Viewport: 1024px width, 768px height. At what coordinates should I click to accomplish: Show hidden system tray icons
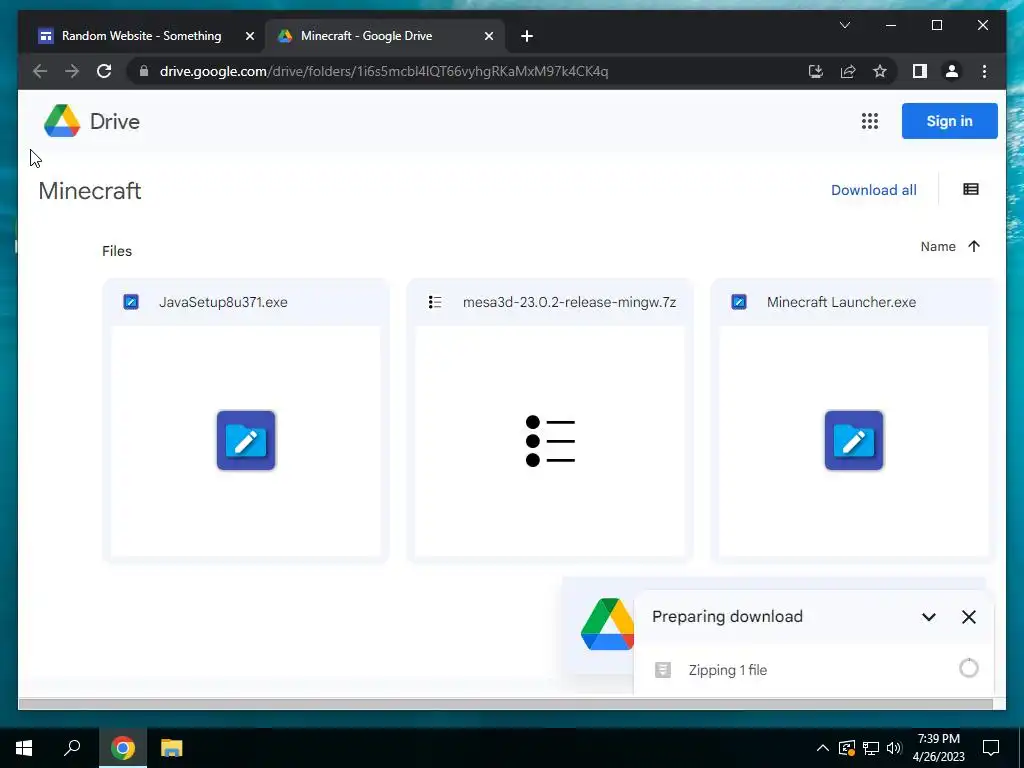[822, 748]
